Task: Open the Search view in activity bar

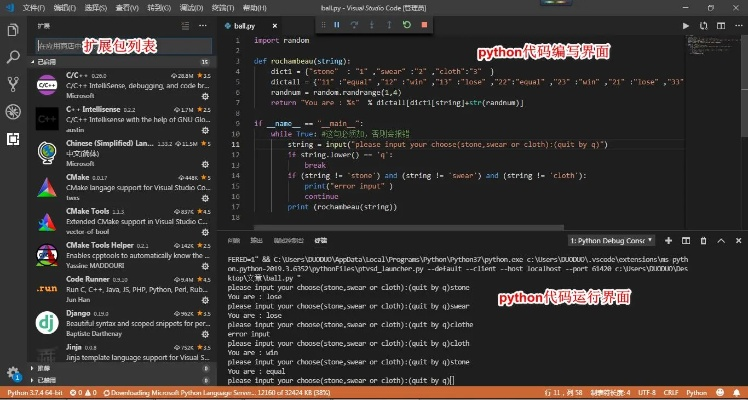Action: [x=13, y=57]
